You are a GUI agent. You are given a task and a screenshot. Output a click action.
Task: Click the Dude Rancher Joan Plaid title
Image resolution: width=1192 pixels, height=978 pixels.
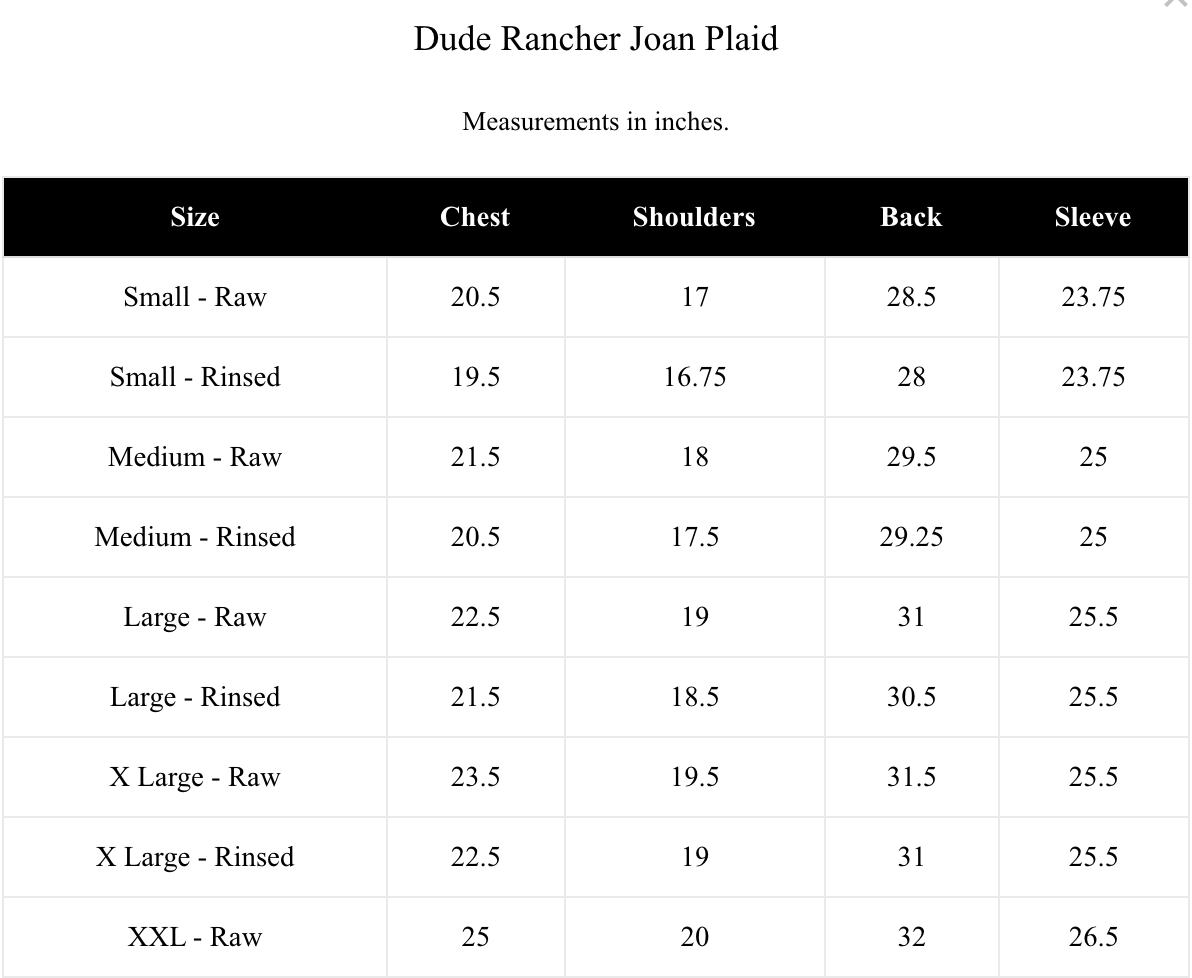[x=596, y=39]
